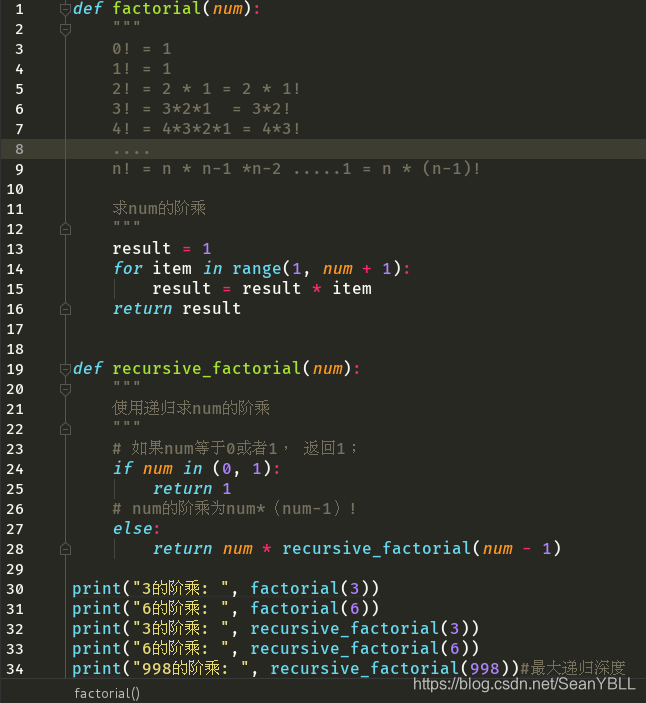Toggle the fold marker on line 28
This screenshot has height=703, width=646.
65,549
